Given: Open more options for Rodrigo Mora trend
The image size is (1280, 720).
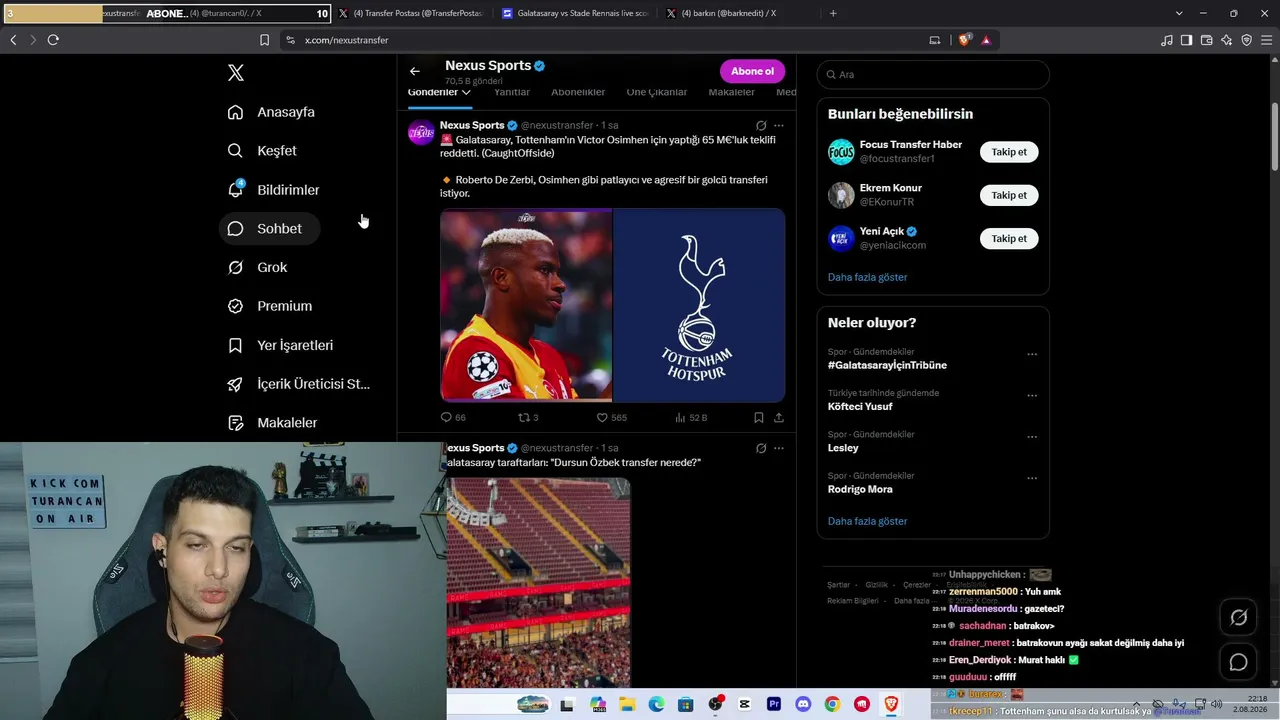Looking at the screenshot, I should tap(1032, 478).
